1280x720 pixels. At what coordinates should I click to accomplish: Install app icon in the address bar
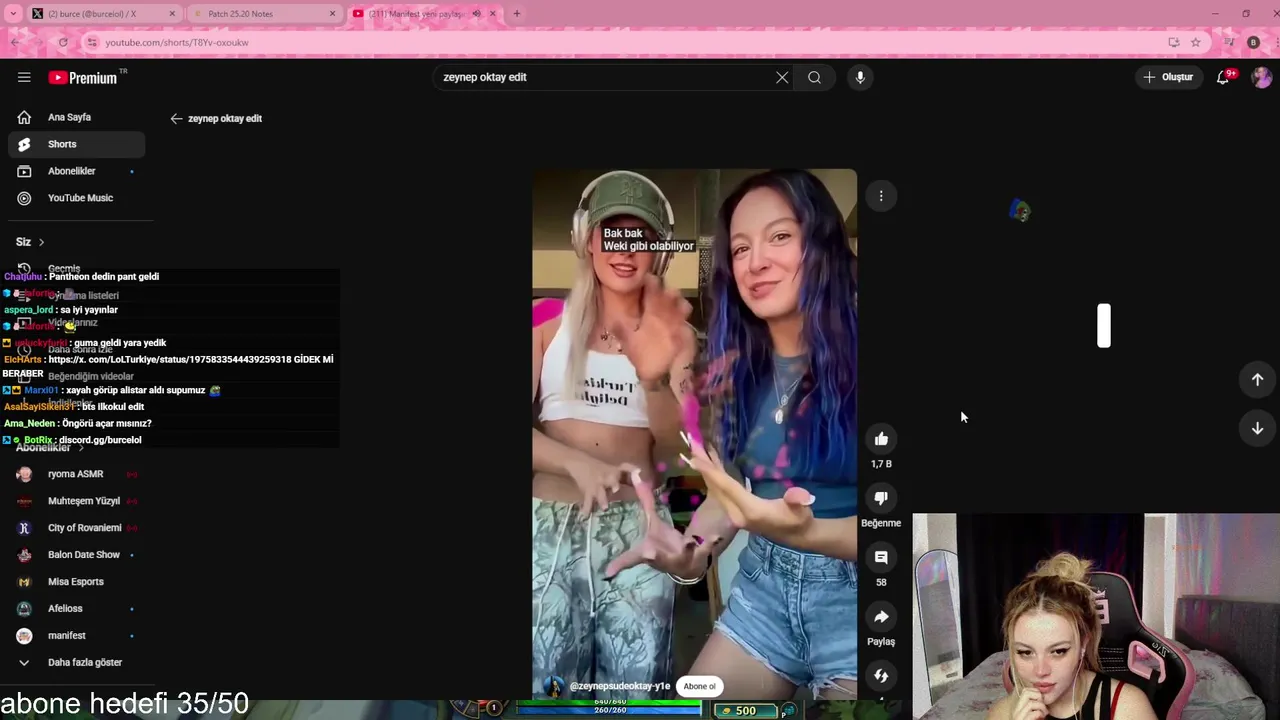[x=1173, y=42]
